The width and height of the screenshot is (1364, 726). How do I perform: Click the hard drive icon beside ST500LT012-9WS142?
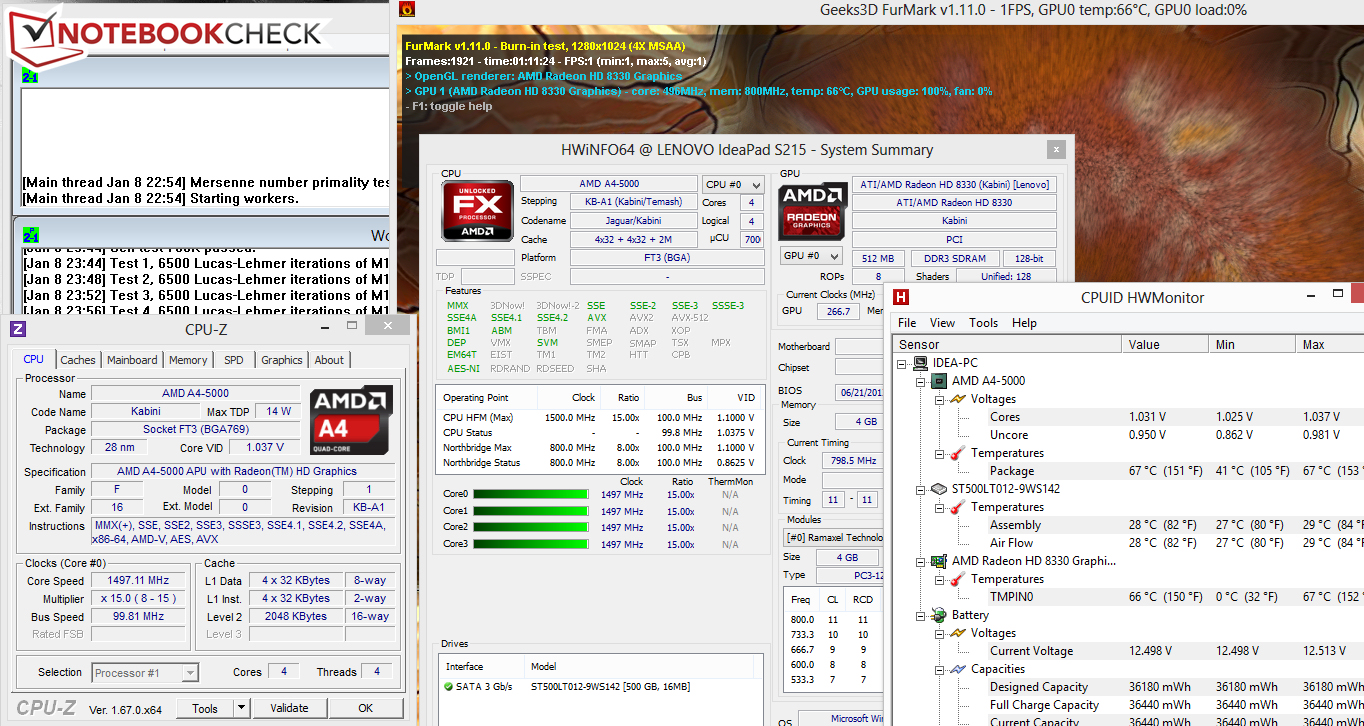click(x=939, y=489)
